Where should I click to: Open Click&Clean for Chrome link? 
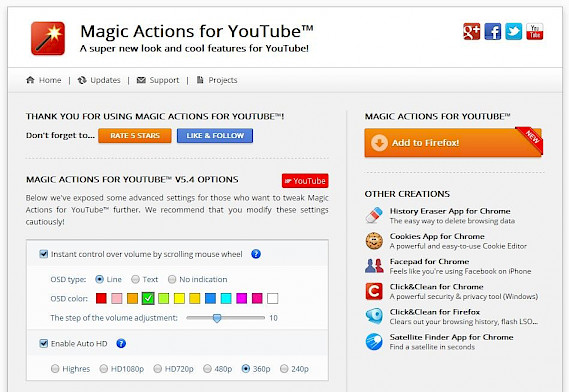437,287
